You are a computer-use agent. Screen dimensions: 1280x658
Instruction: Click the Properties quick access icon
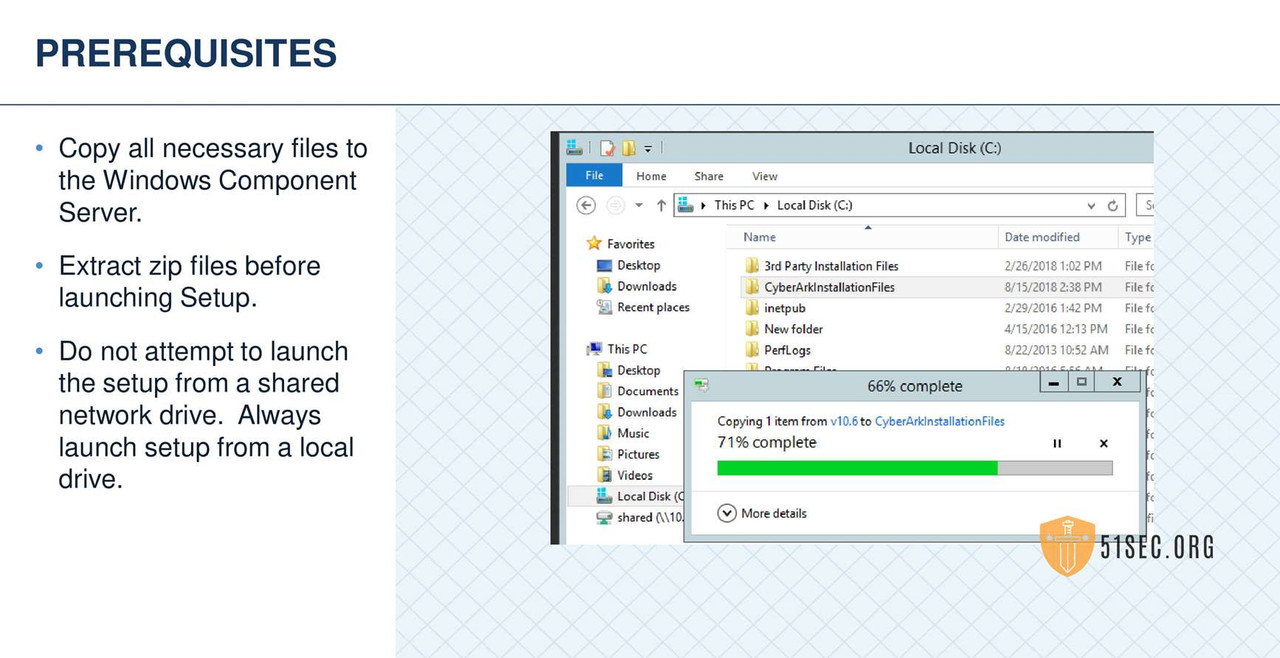click(x=607, y=148)
